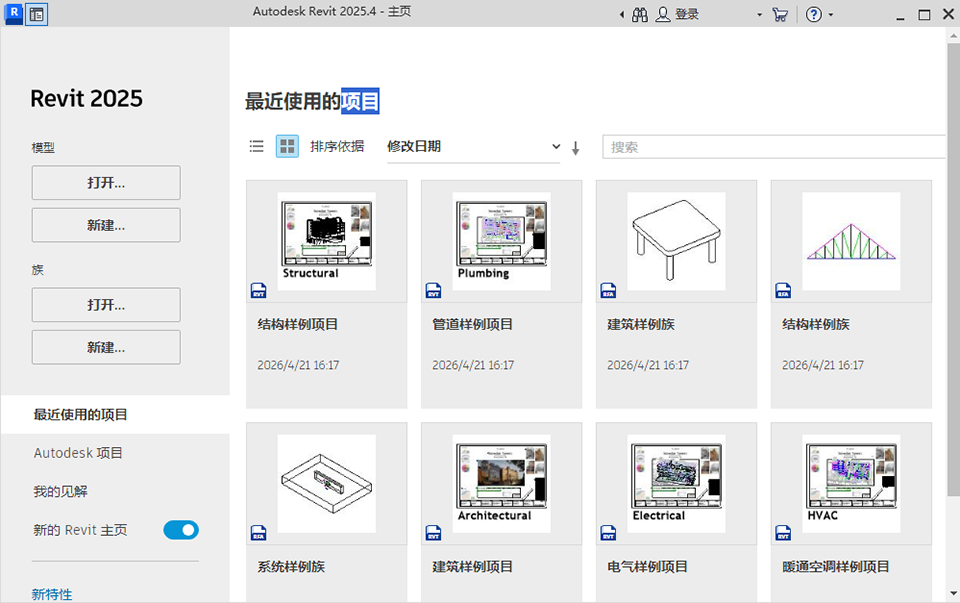Open the 修改日期 sort dropdown
The image size is (960, 603).
pyautogui.click(x=473, y=147)
